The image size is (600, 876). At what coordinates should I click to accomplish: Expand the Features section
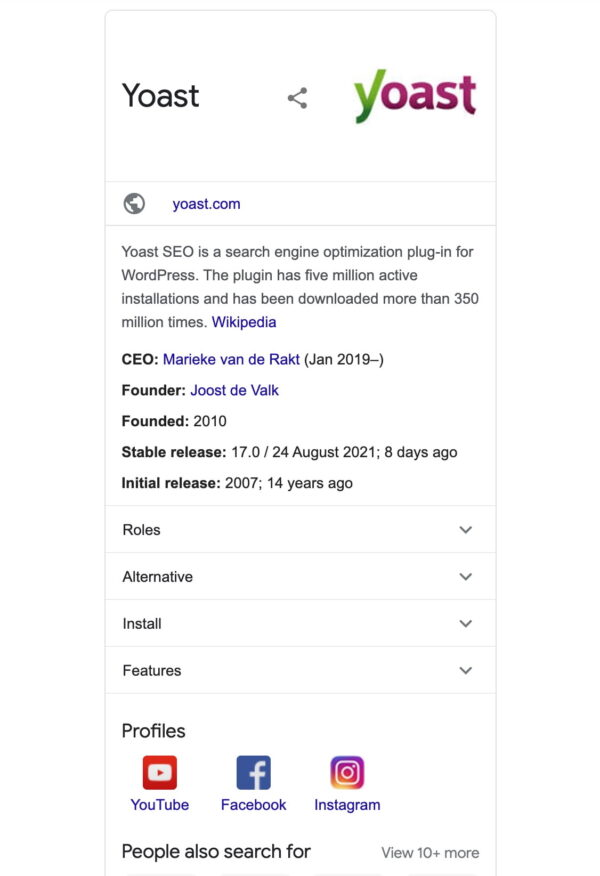pyautogui.click(x=299, y=670)
